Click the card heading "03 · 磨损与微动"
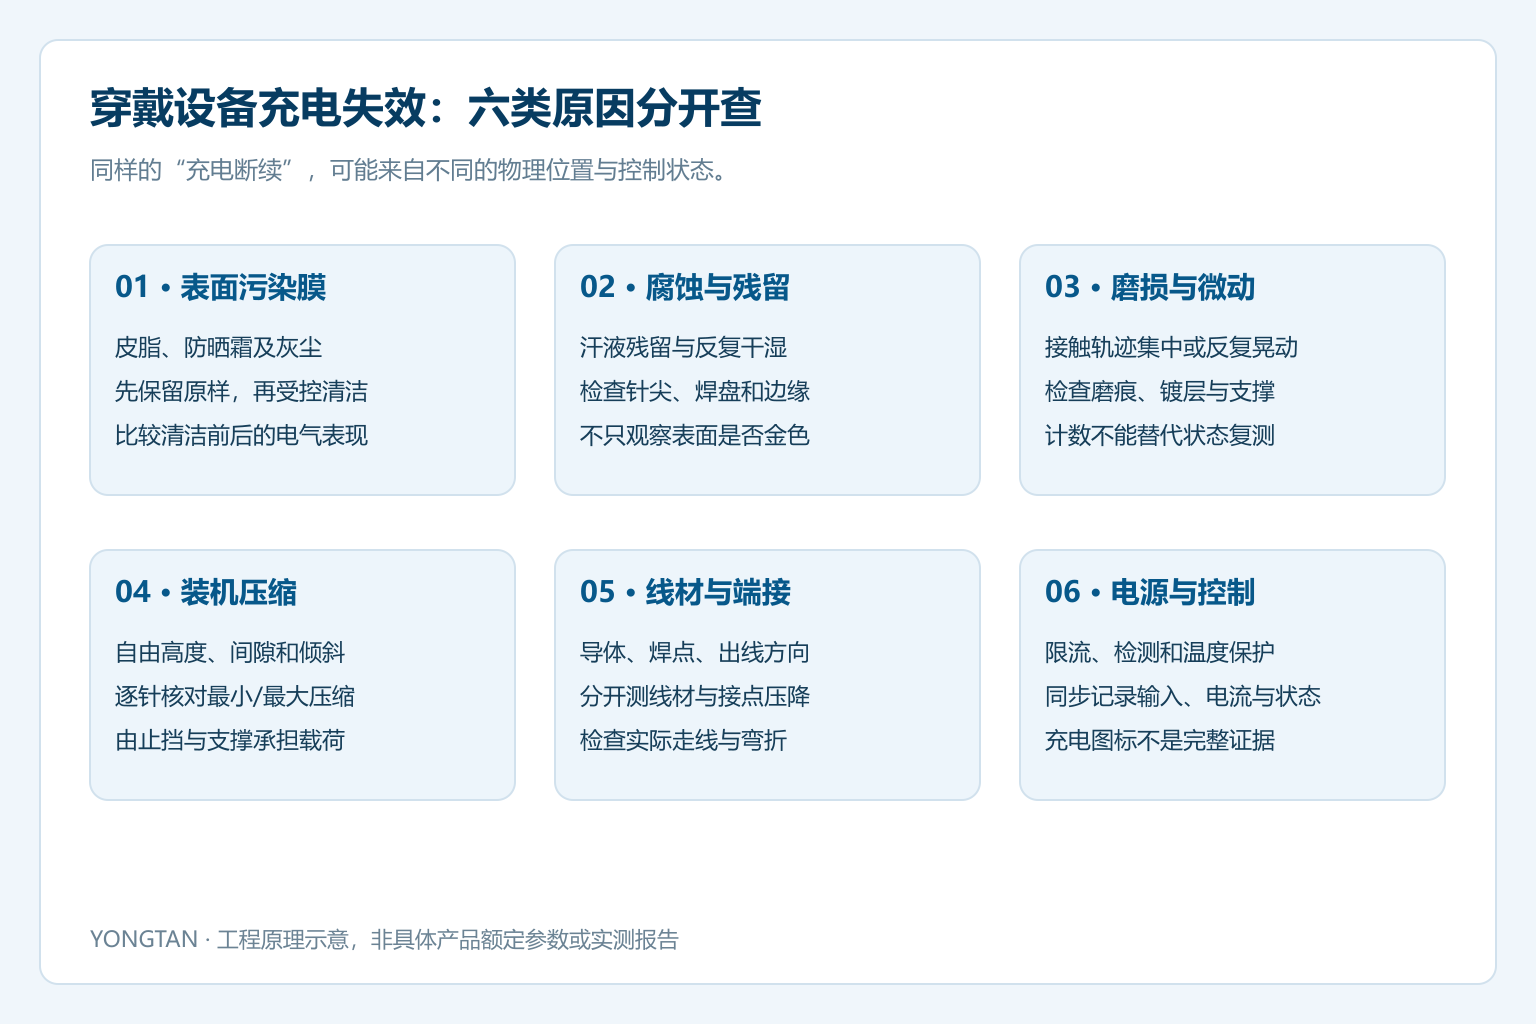The width and height of the screenshot is (1536, 1024). pyautogui.click(x=1150, y=287)
